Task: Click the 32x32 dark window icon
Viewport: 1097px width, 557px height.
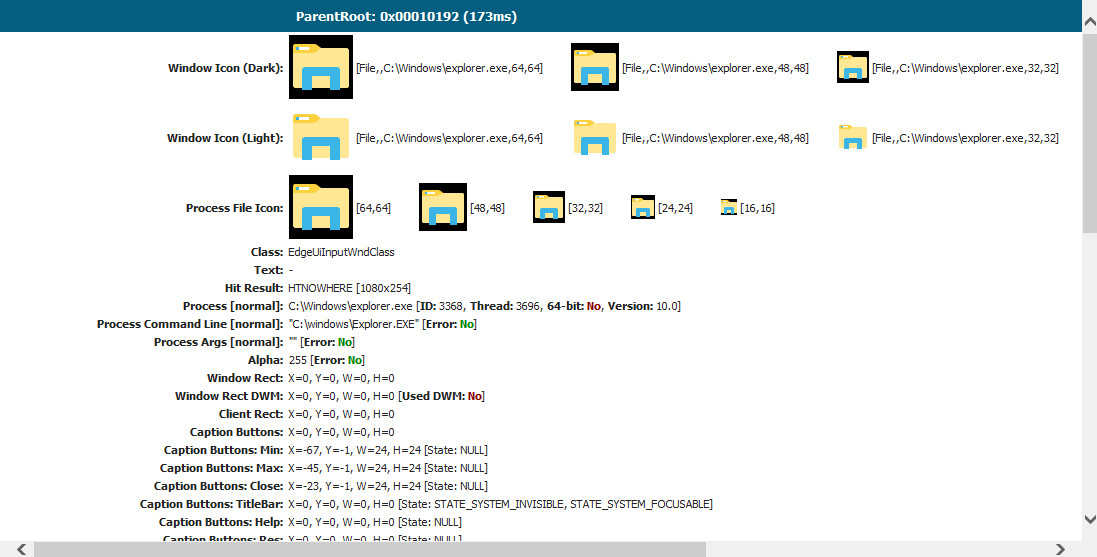Action: [853, 67]
